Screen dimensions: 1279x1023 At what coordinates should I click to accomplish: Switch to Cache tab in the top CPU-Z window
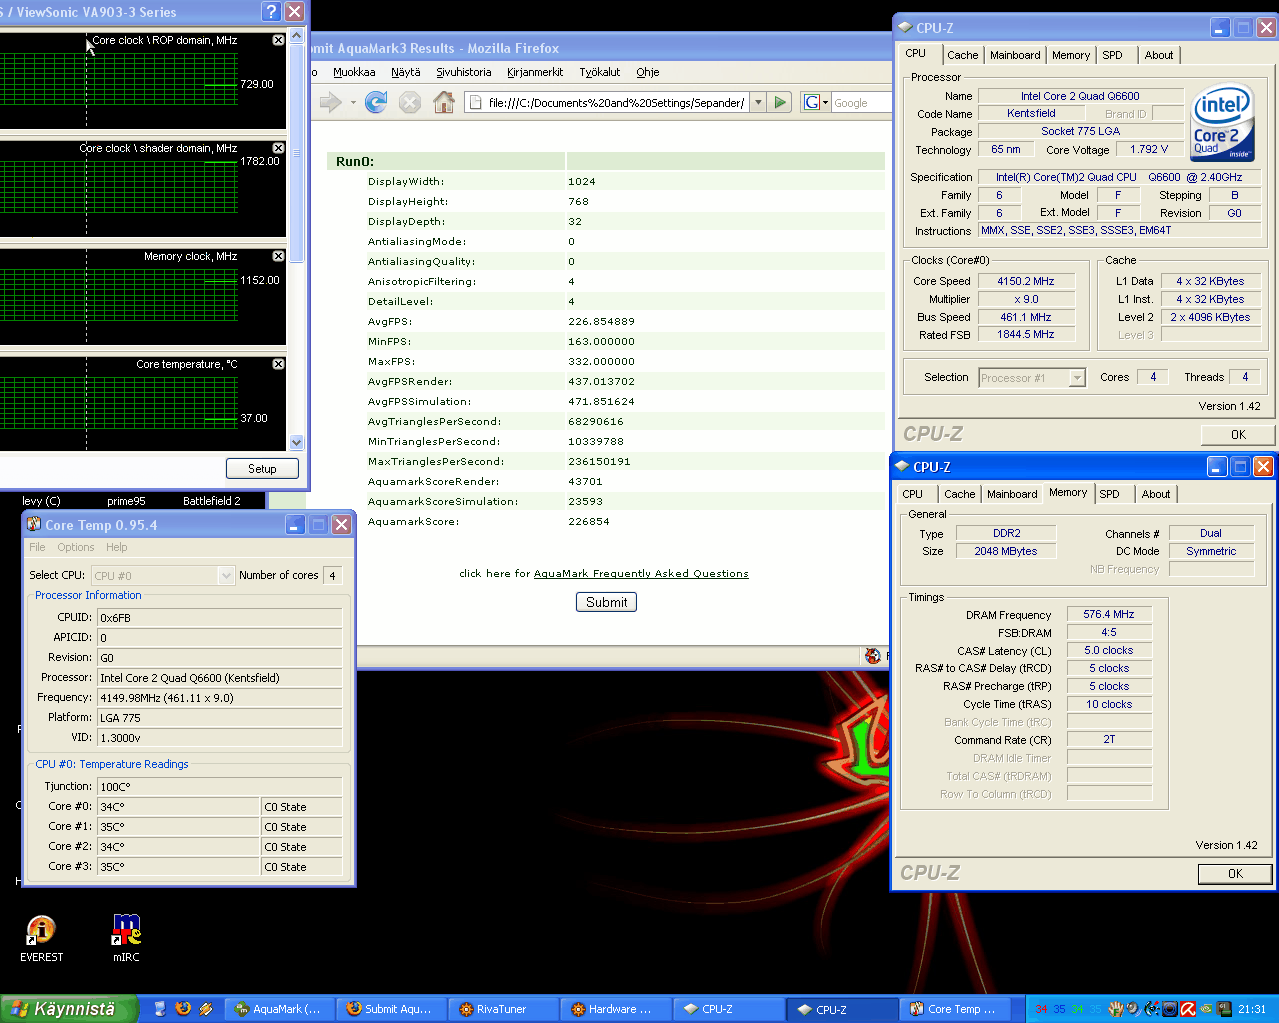coord(962,55)
